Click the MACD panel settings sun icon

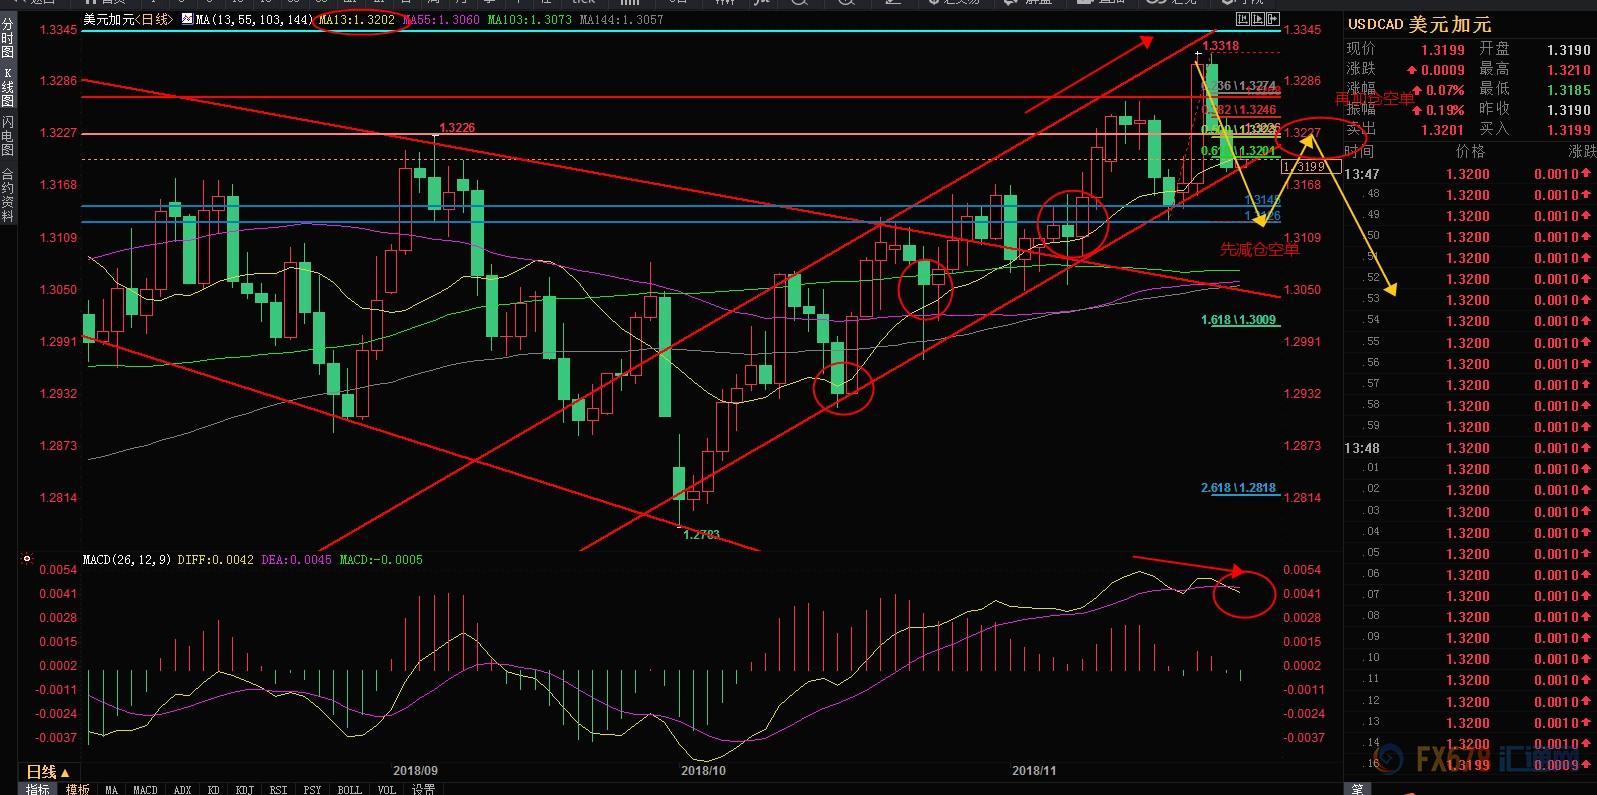pyautogui.click(x=26, y=559)
